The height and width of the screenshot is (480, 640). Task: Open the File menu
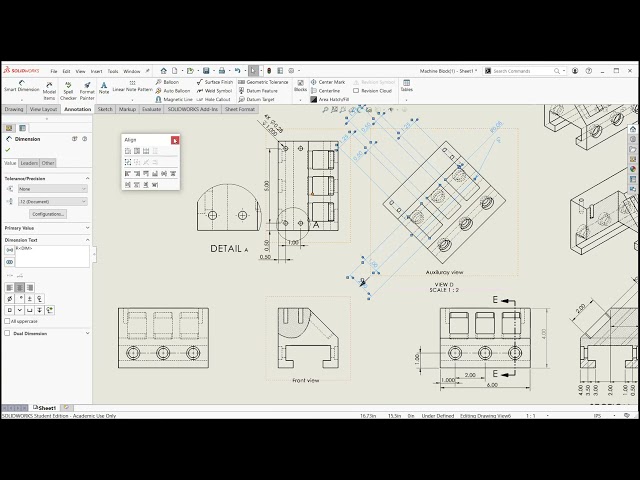click(53, 71)
